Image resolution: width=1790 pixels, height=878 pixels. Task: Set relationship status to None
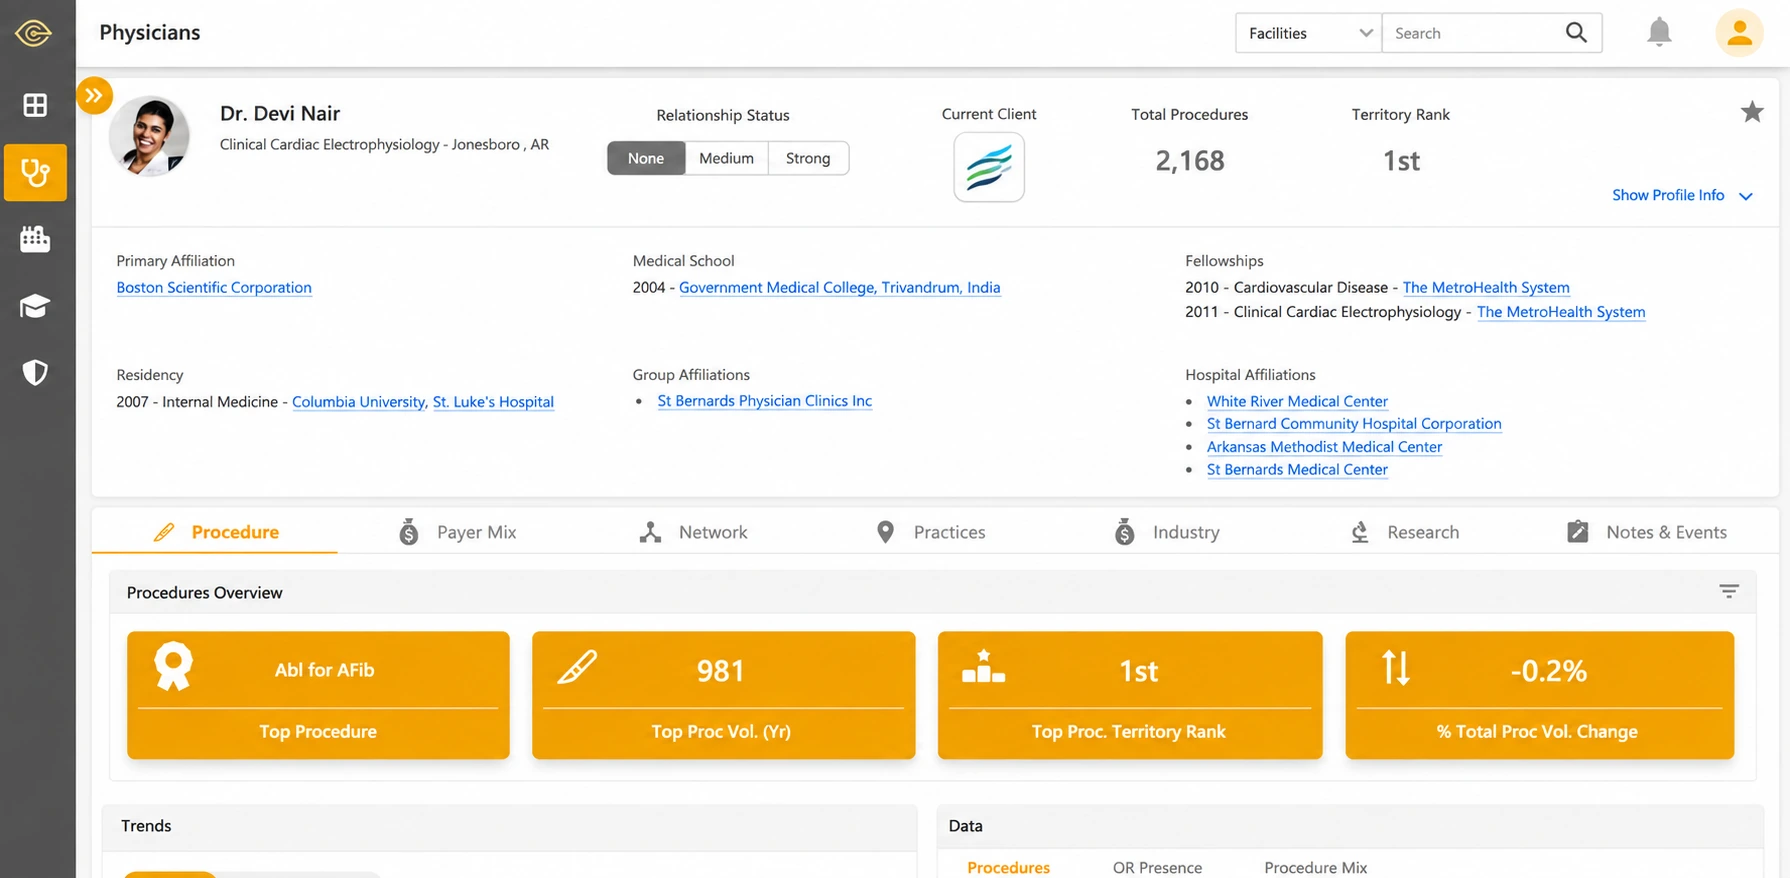(646, 158)
